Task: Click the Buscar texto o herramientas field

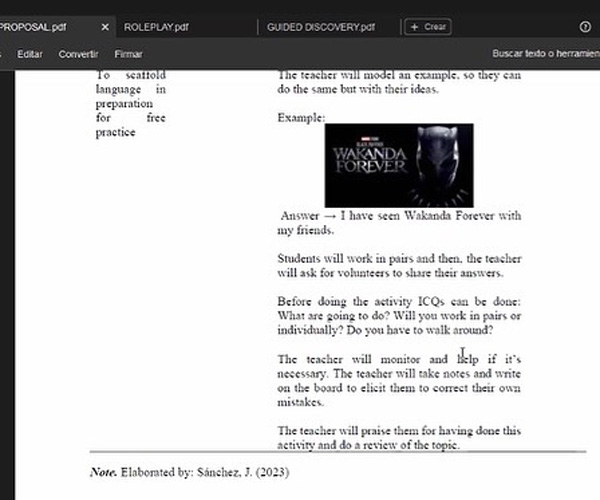Action: 546,53
